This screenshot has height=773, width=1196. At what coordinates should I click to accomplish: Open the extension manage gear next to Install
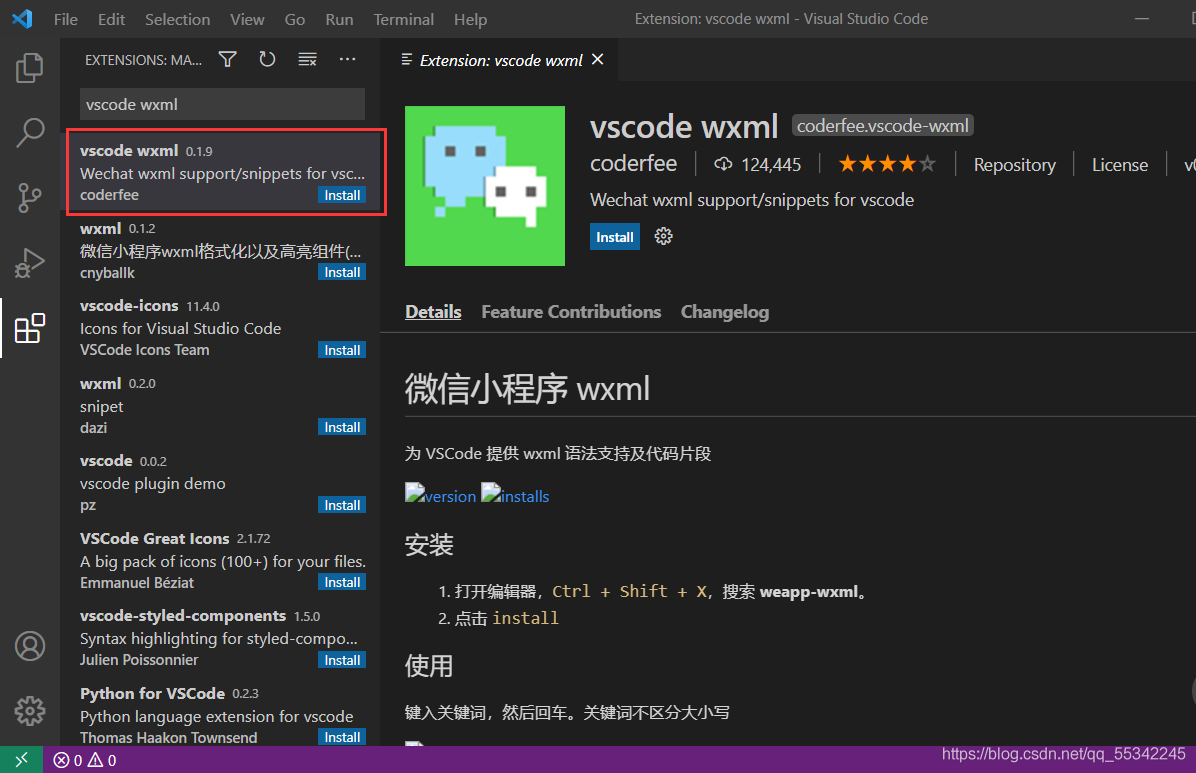tap(664, 237)
